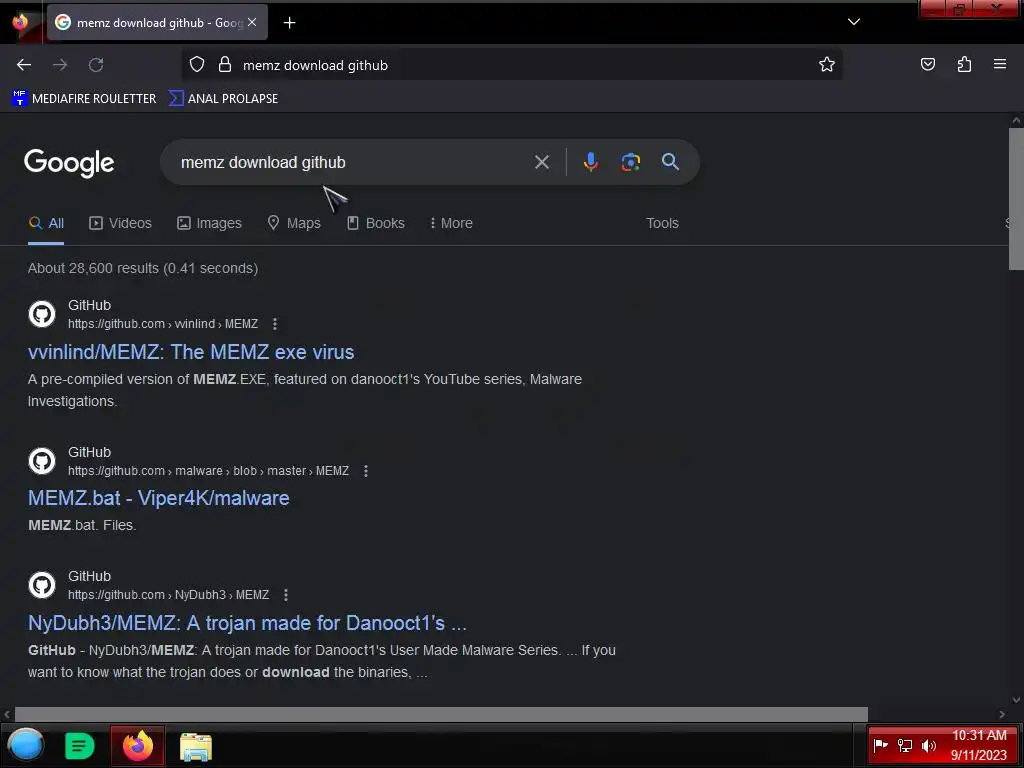
Task: Submit search with magnifying glass icon
Action: 670,162
